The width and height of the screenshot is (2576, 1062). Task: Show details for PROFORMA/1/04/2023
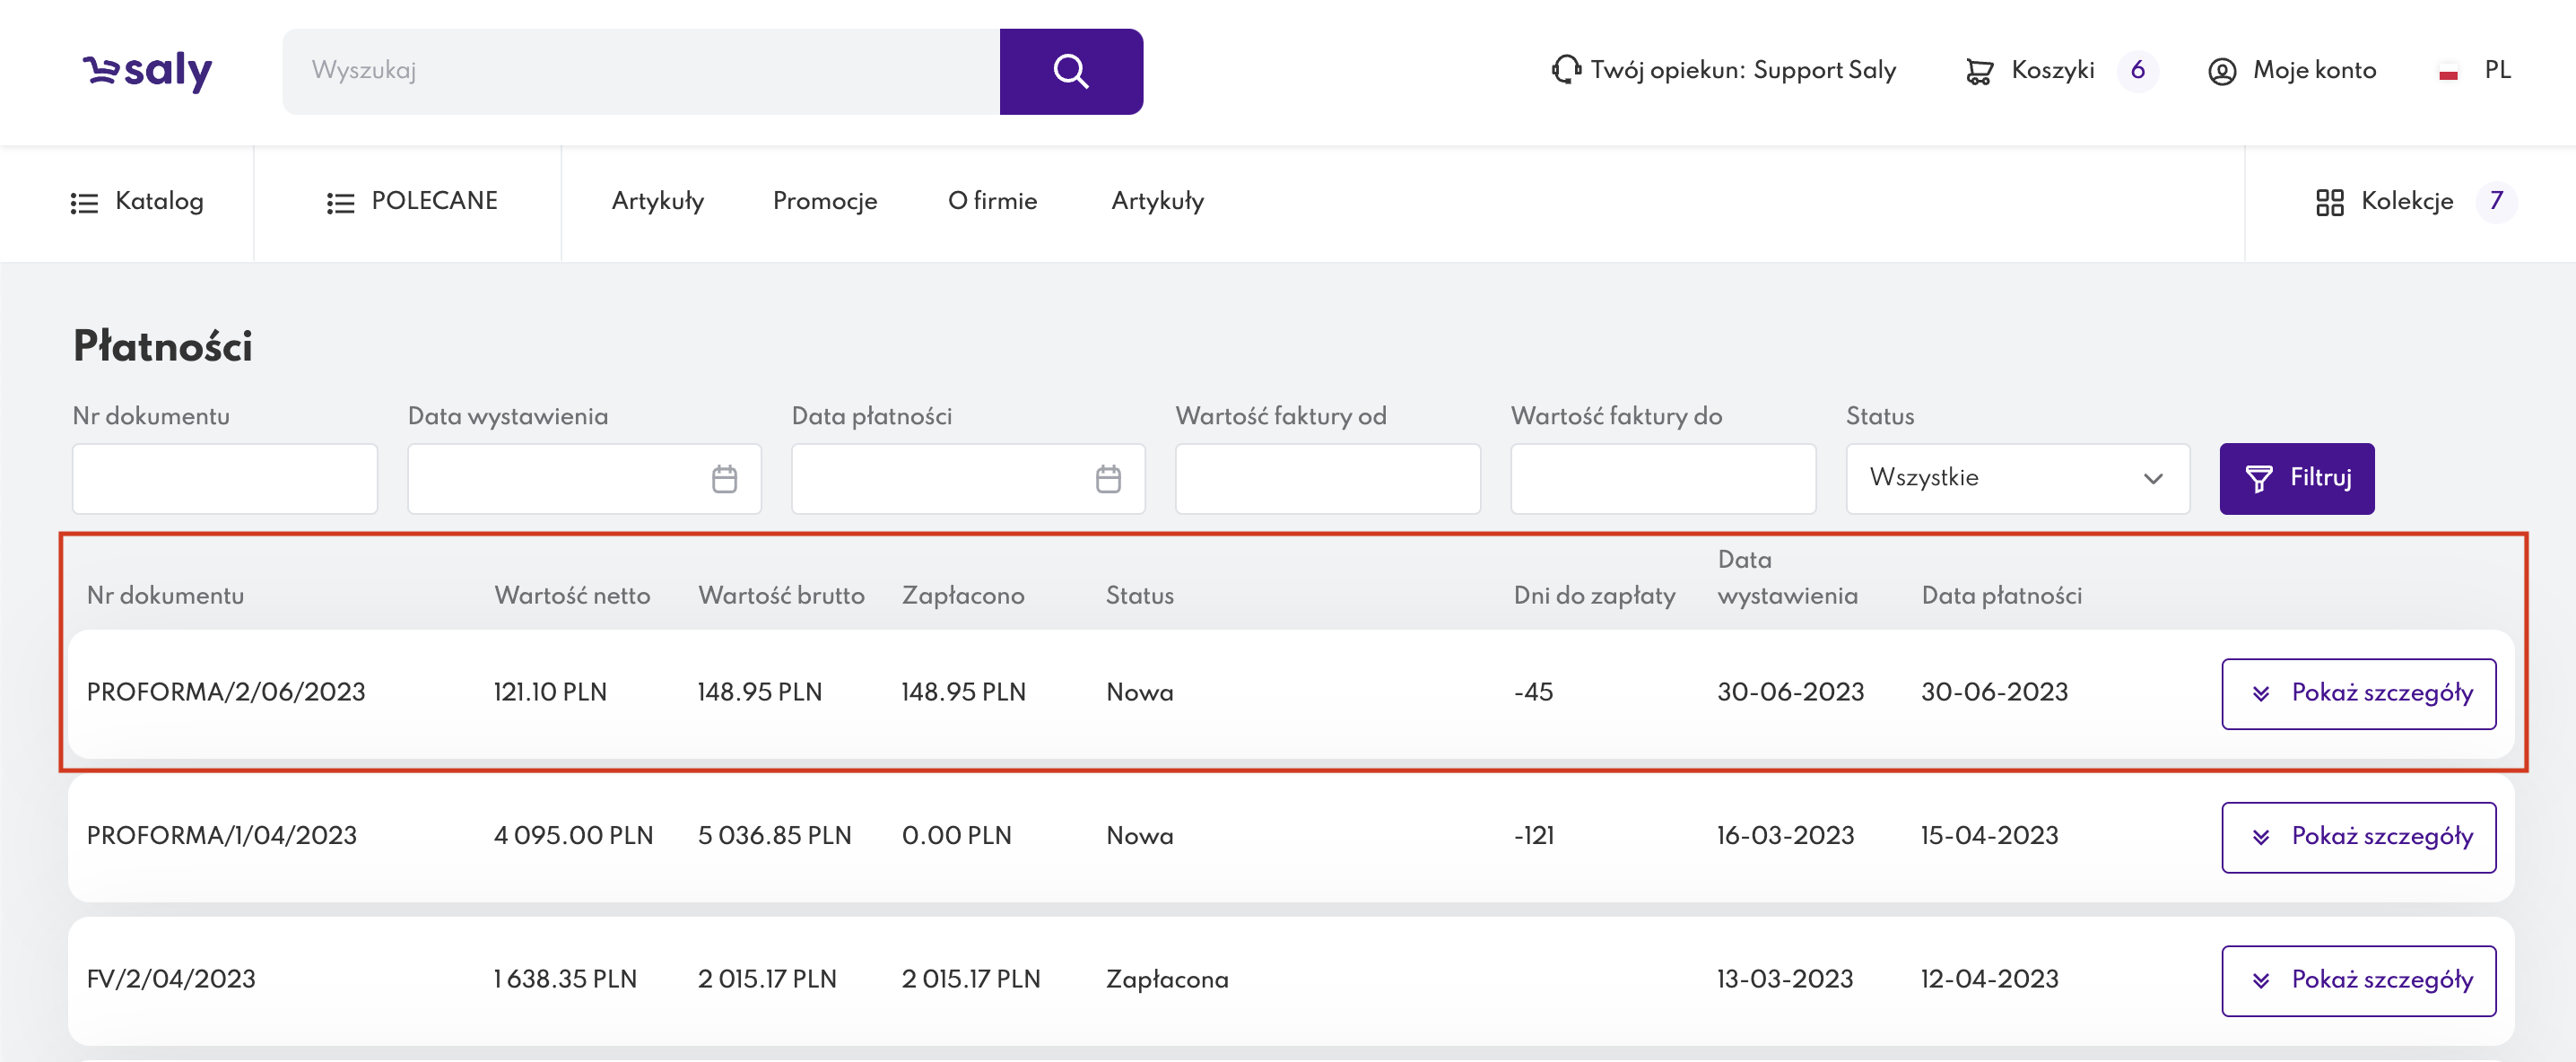[x=2357, y=837]
